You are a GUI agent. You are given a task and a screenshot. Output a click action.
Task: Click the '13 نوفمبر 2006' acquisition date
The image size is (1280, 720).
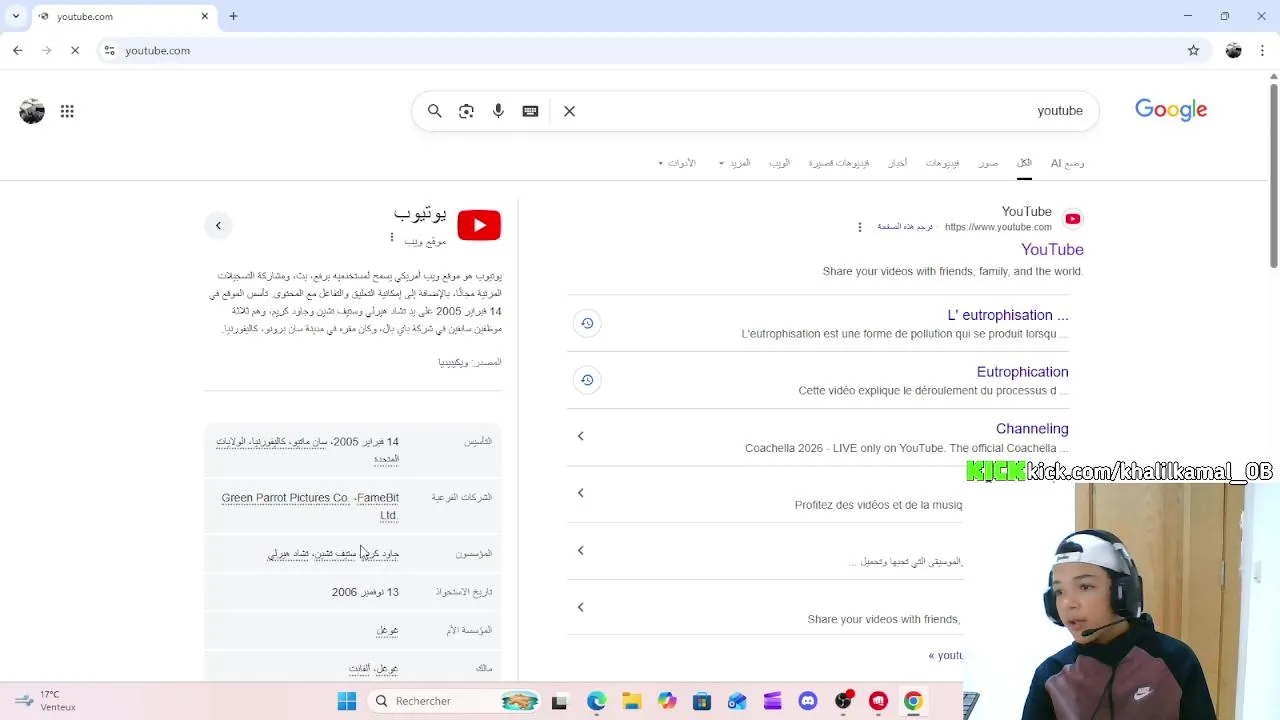point(365,592)
